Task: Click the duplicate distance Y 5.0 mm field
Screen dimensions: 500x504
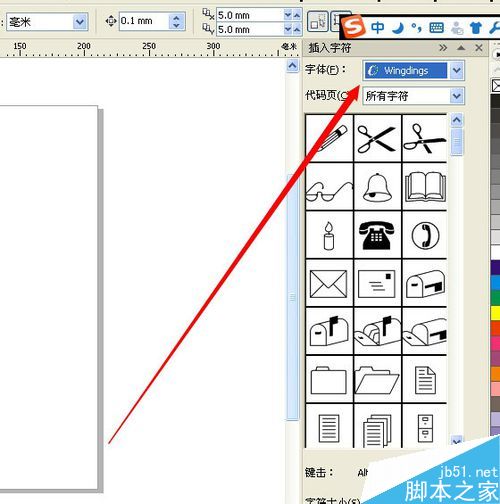Action: tap(250, 30)
